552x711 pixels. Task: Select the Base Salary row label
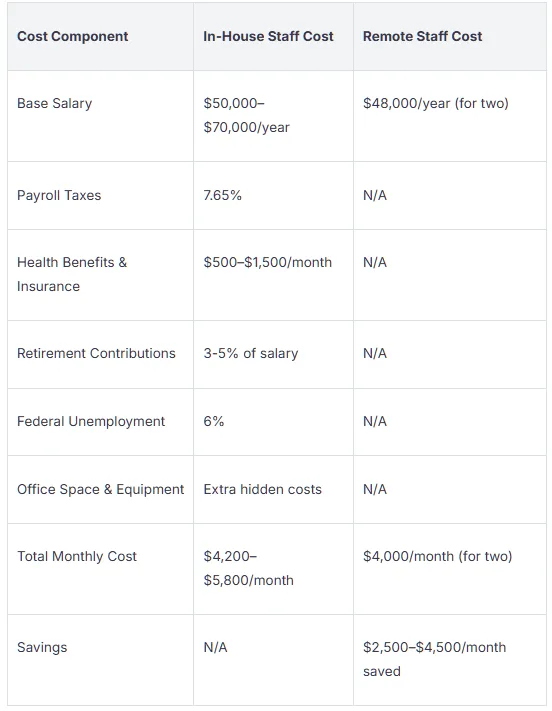54,103
